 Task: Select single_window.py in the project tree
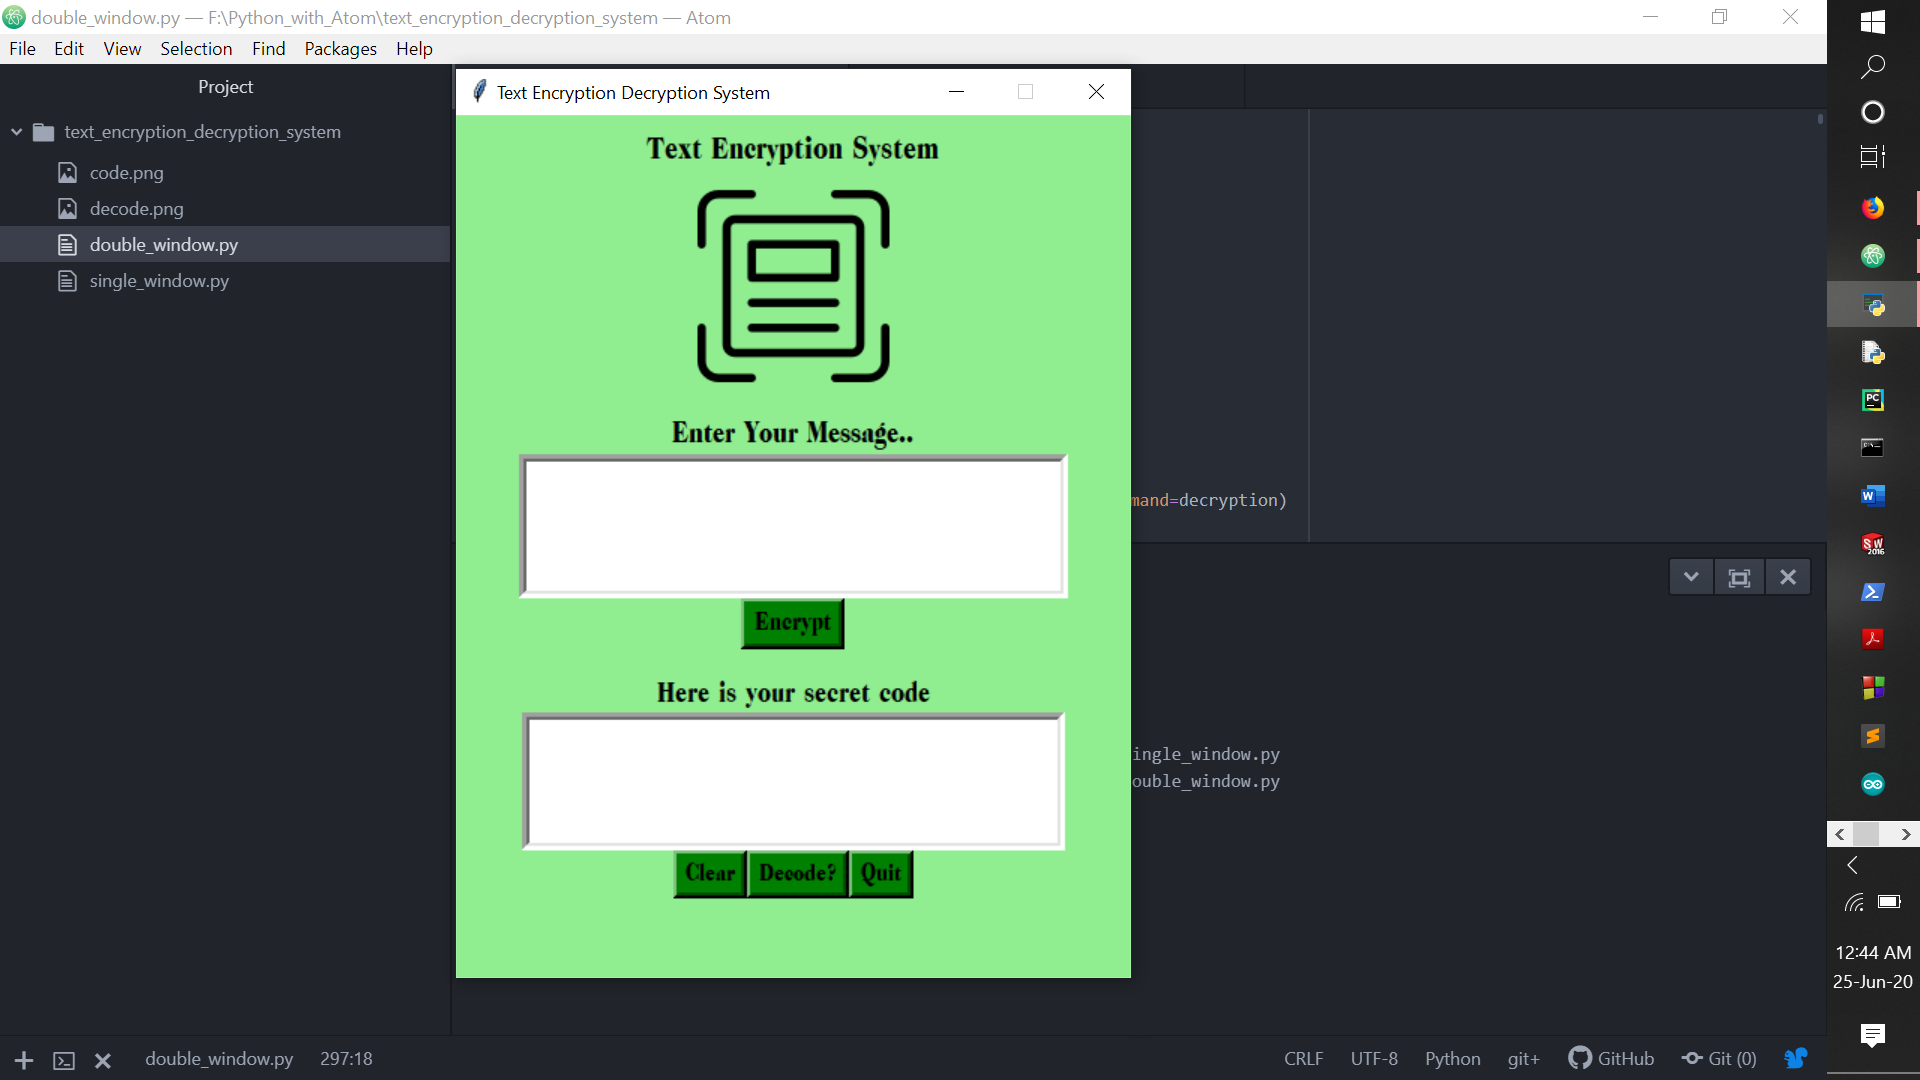159,281
